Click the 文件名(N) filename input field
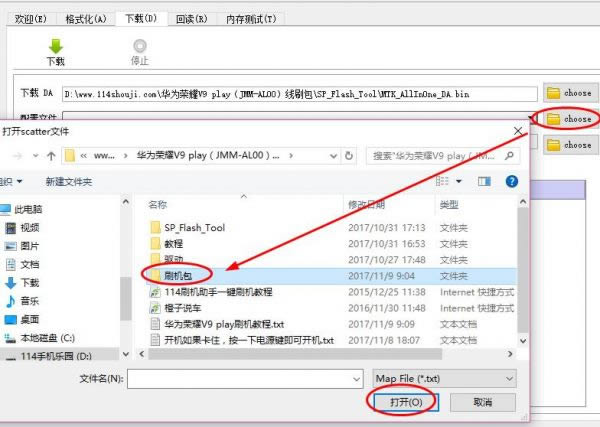The width and height of the screenshot is (600, 427). pyautogui.click(x=245, y=379)
